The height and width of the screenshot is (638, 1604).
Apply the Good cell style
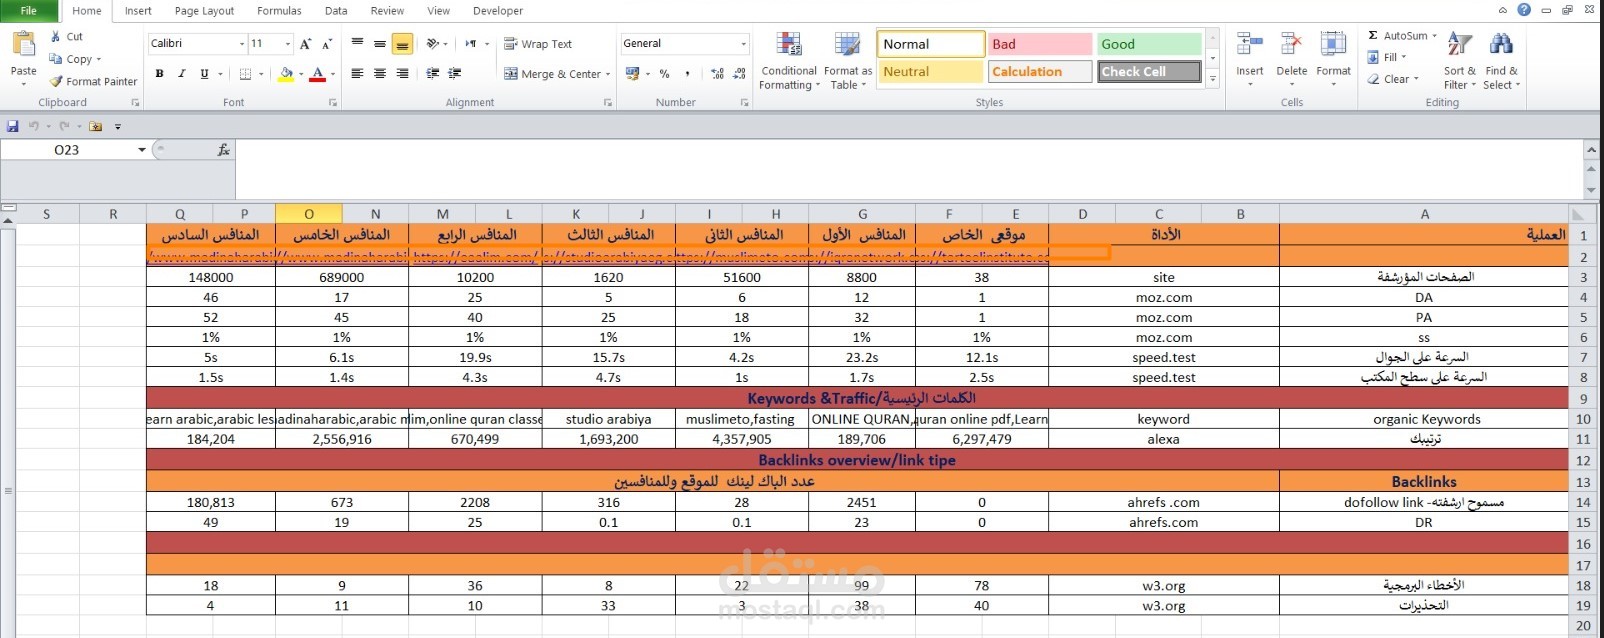click(1149, 44)
